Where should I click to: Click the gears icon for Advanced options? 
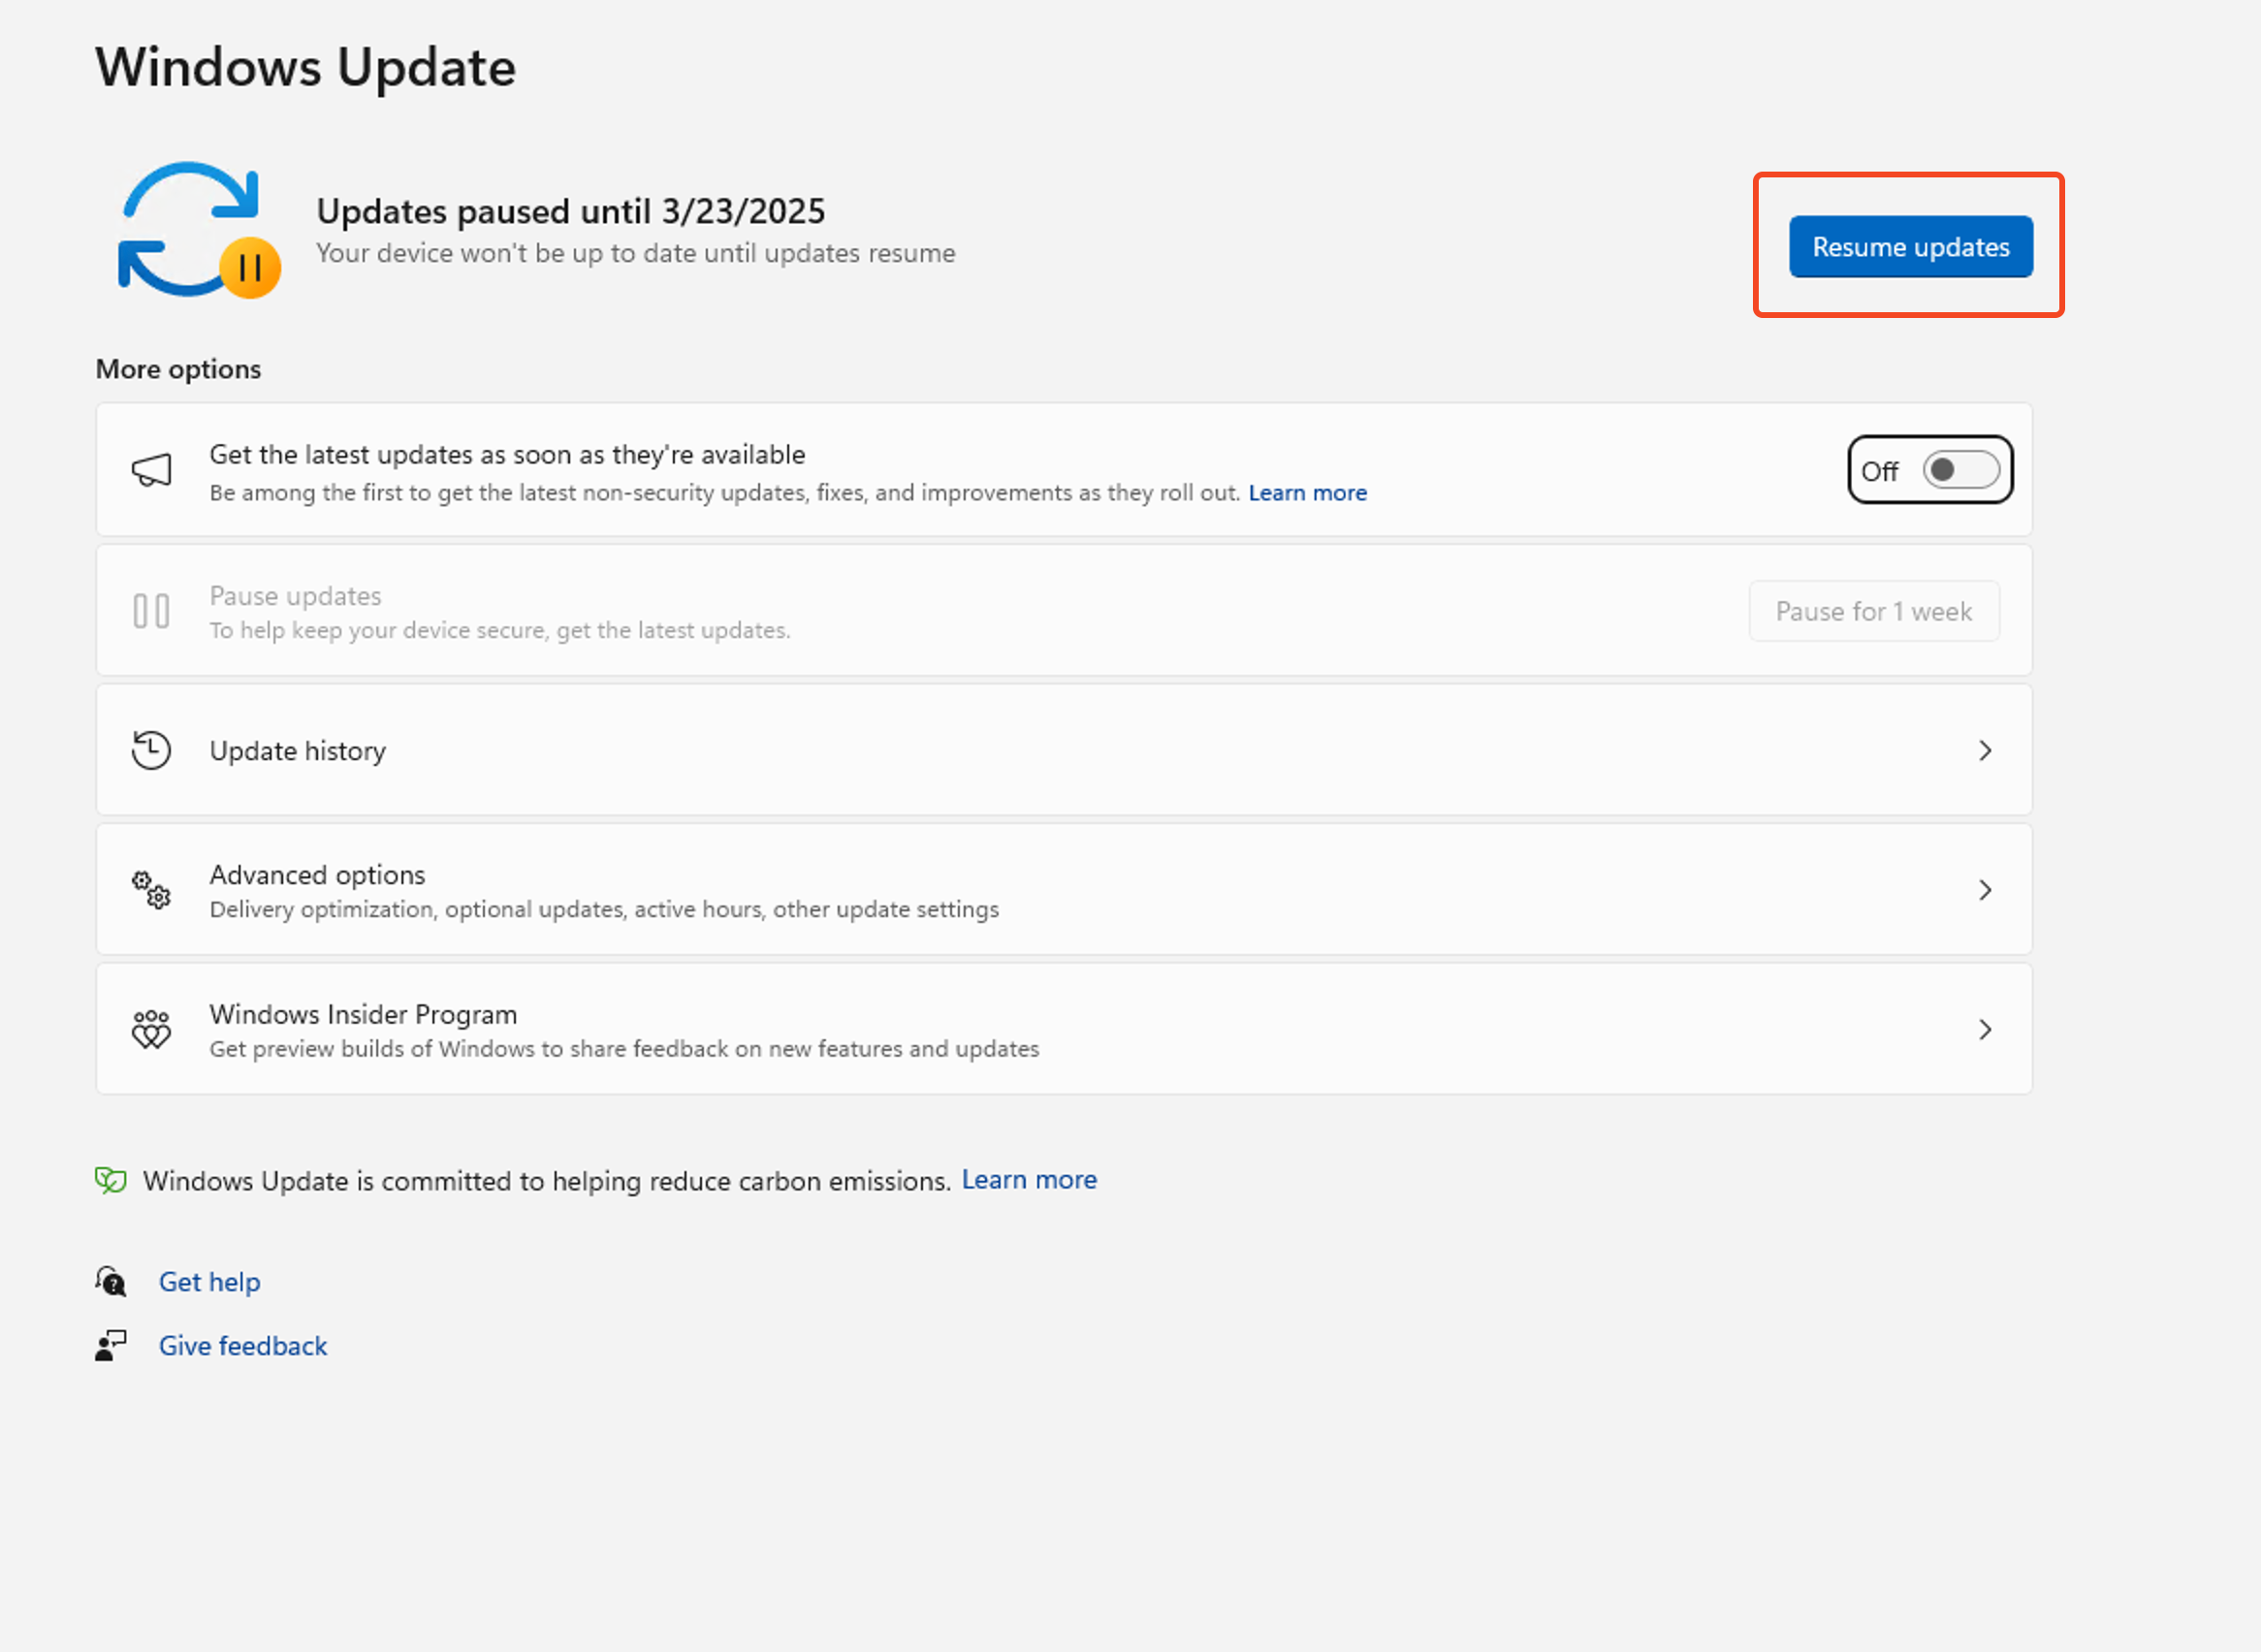[x=151, y=890]
